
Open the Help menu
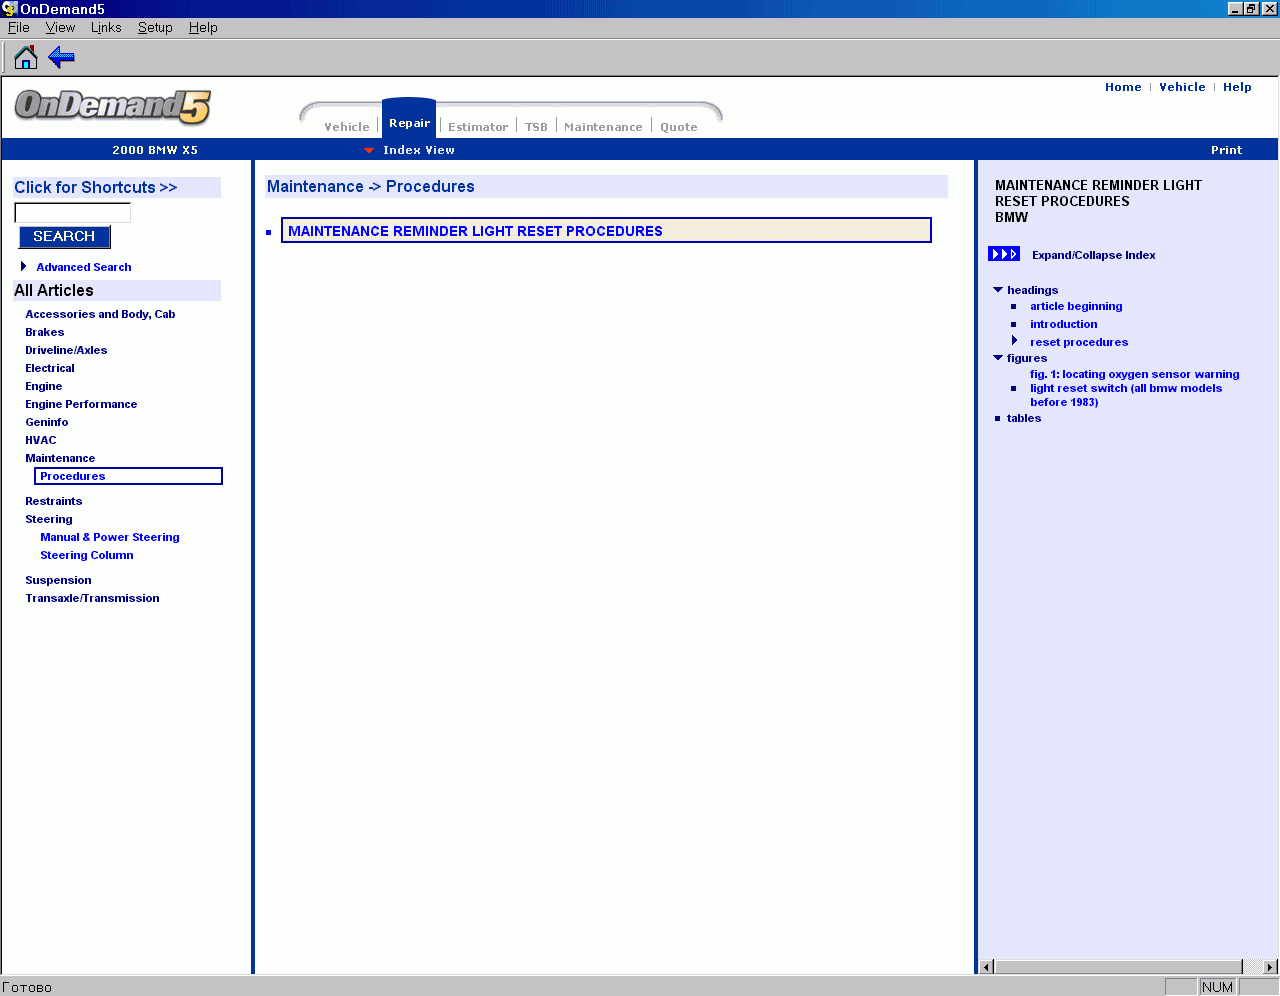203,28
